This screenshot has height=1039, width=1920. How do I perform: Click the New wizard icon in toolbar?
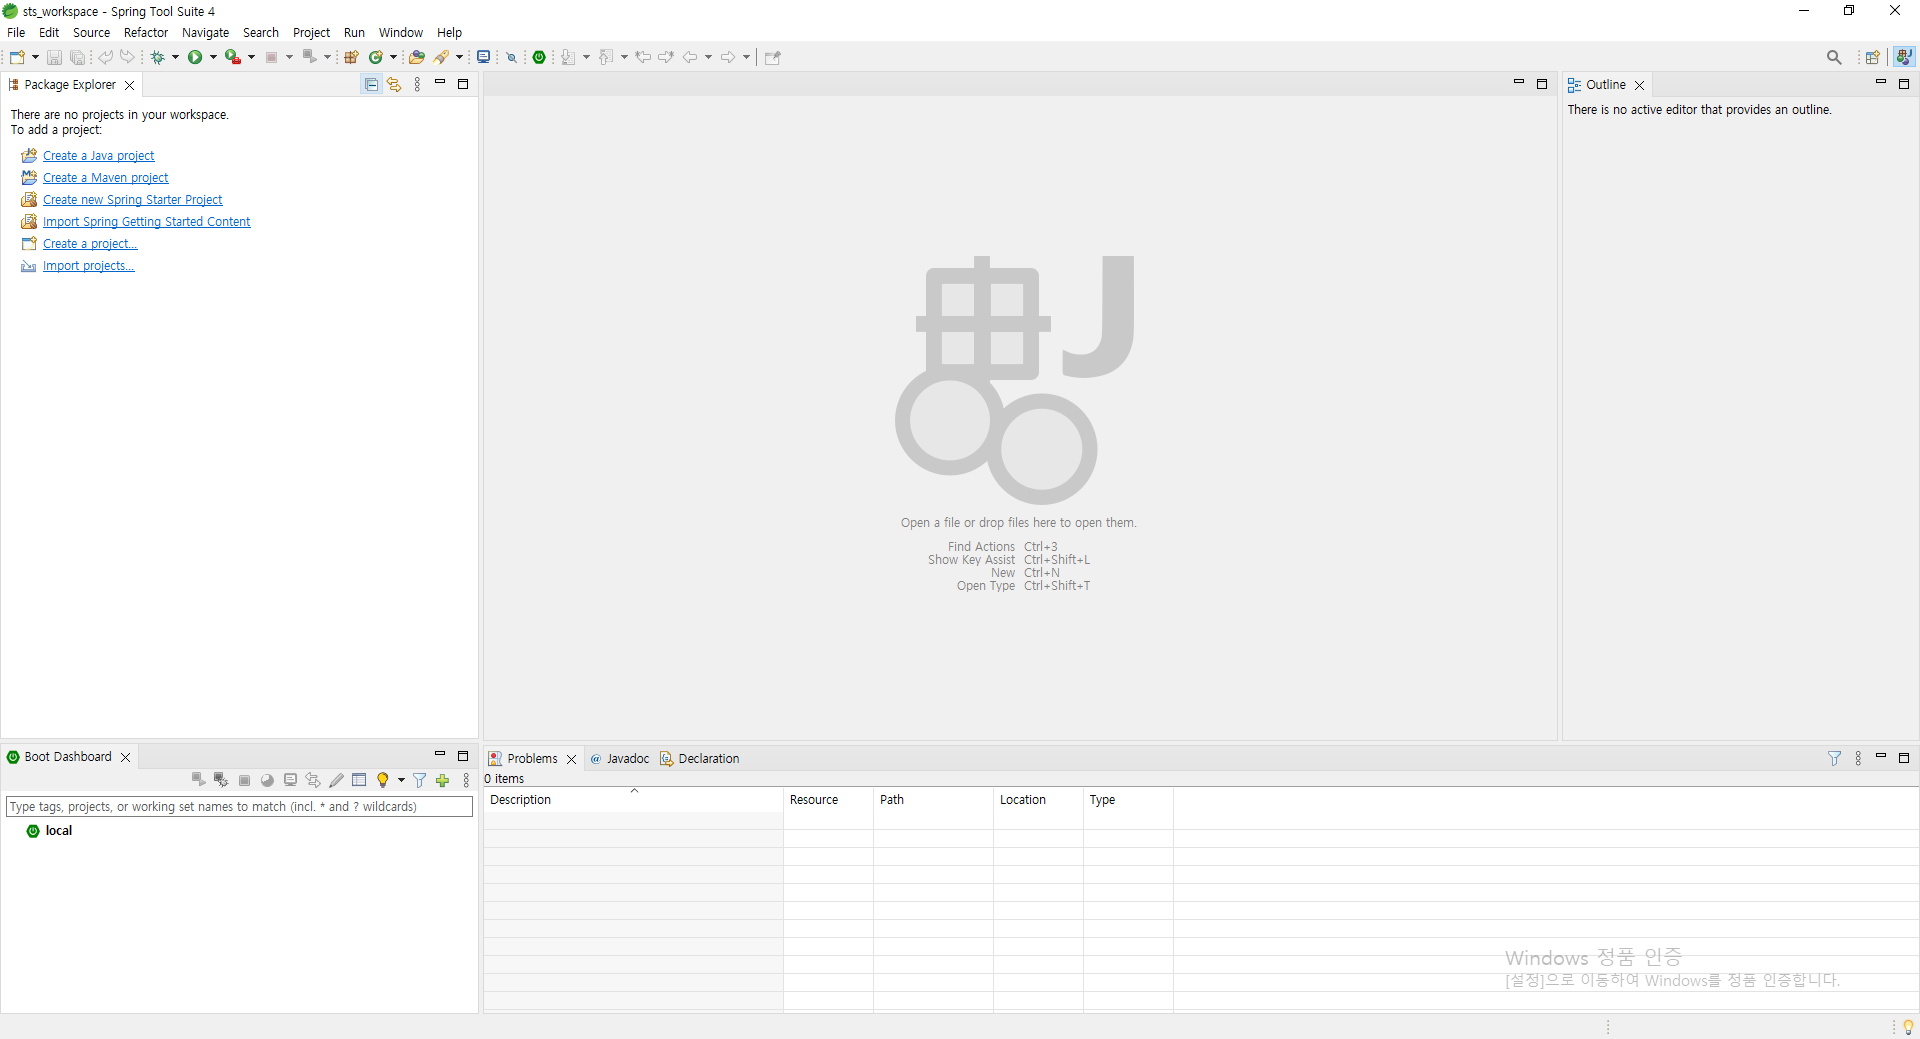17,57
